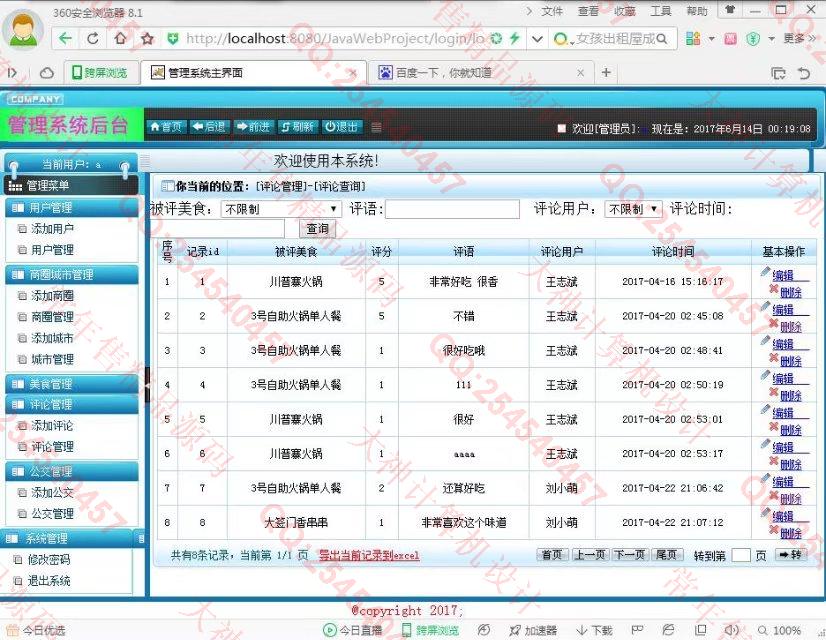The width and height of the screenshot is (826, 640).
Task: Click the 首页 pagination button
Action: point(552,555)
